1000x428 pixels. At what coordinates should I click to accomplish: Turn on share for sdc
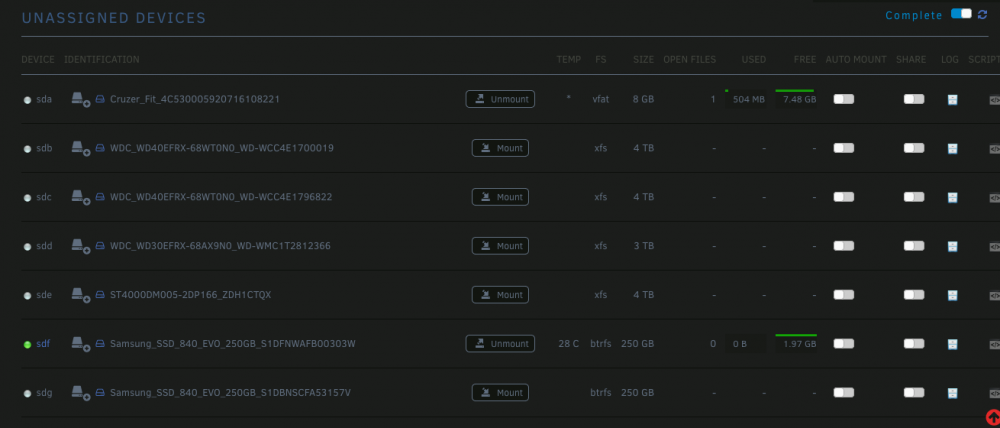(914, 197)
